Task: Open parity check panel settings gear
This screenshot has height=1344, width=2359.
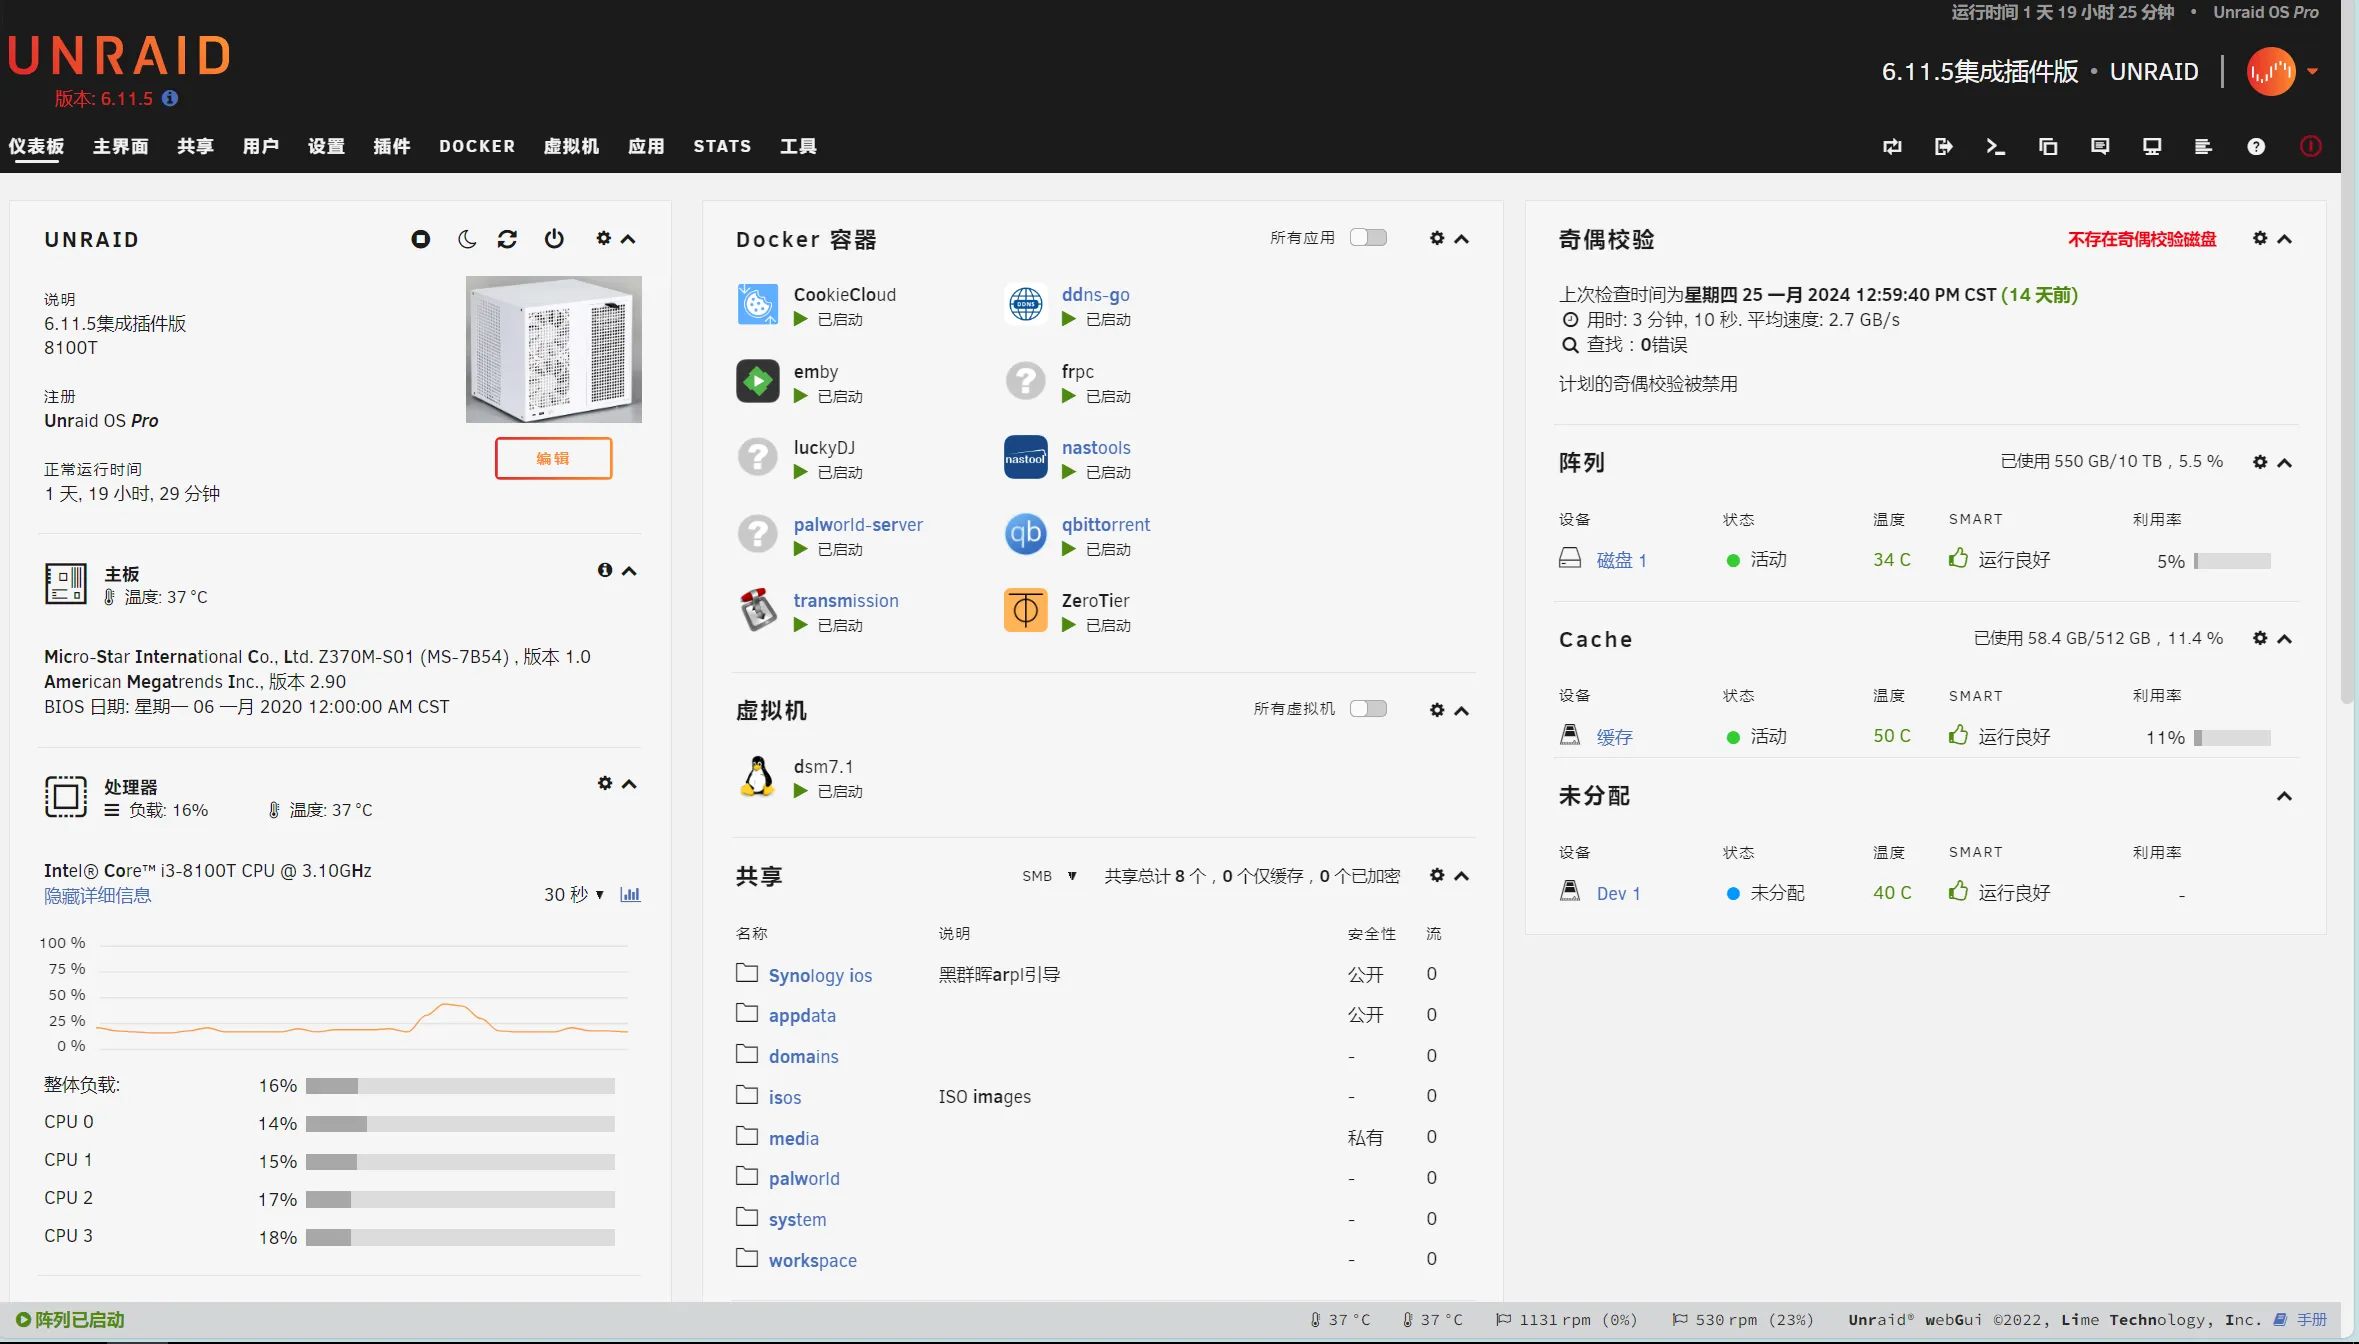Action: (2260, 238)
